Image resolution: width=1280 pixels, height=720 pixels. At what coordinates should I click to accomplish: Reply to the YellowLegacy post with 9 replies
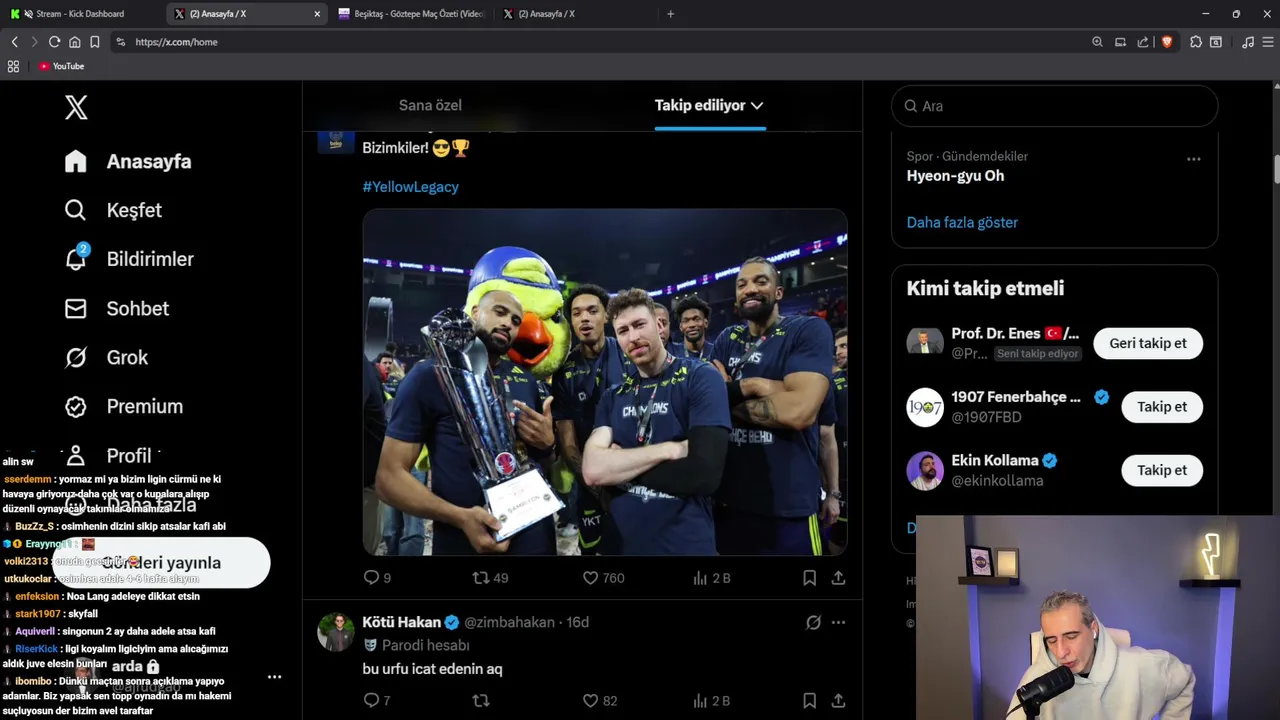click(x=377, y=578)
